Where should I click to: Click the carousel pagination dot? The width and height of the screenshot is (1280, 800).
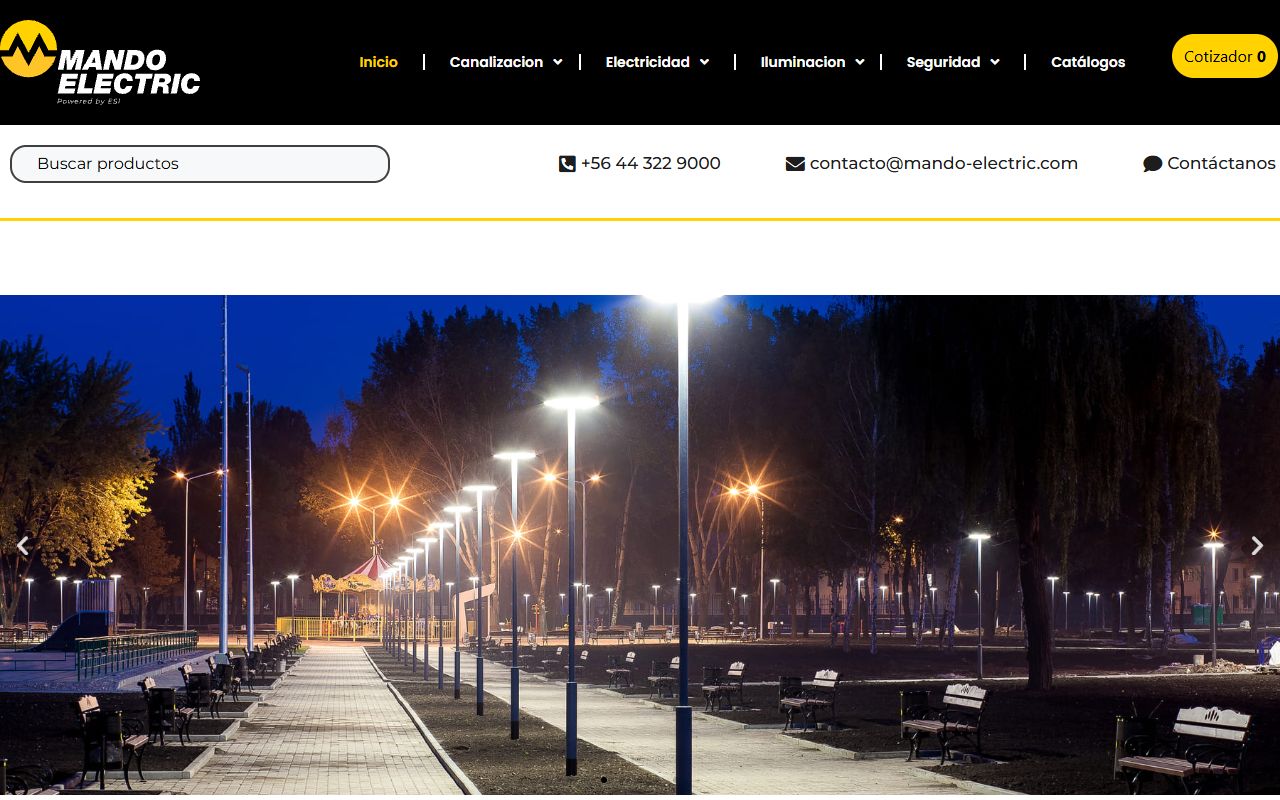pyautogui.click(x=604, y=780)
